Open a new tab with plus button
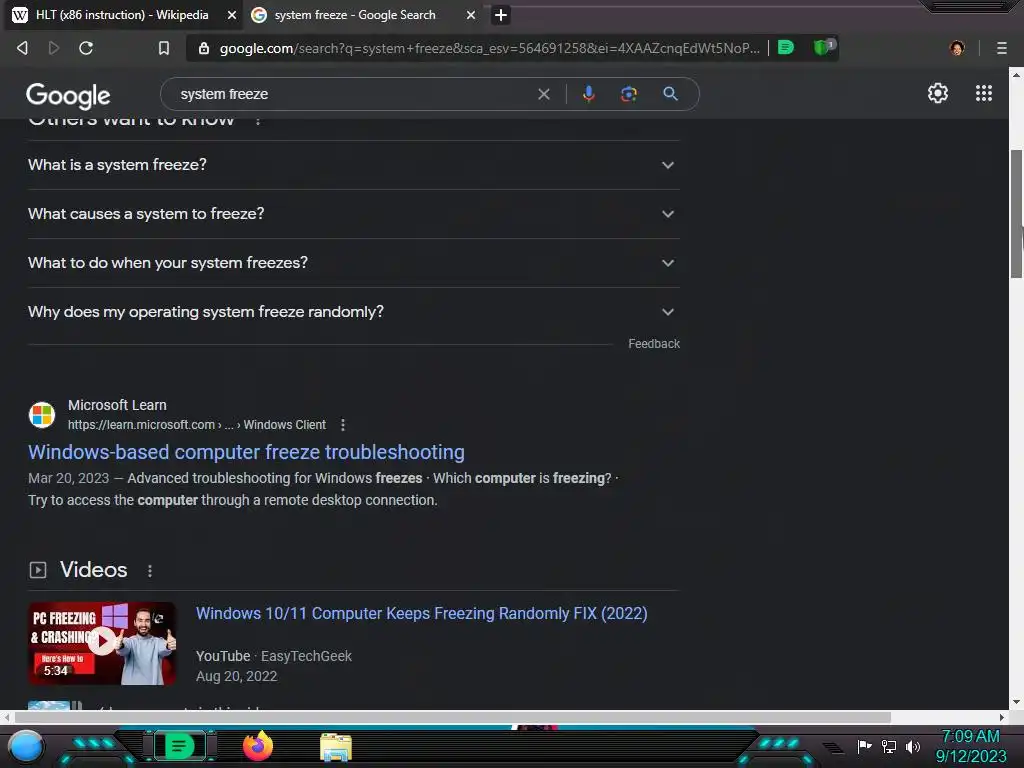Screen dimensions: 1024x768 501,15
